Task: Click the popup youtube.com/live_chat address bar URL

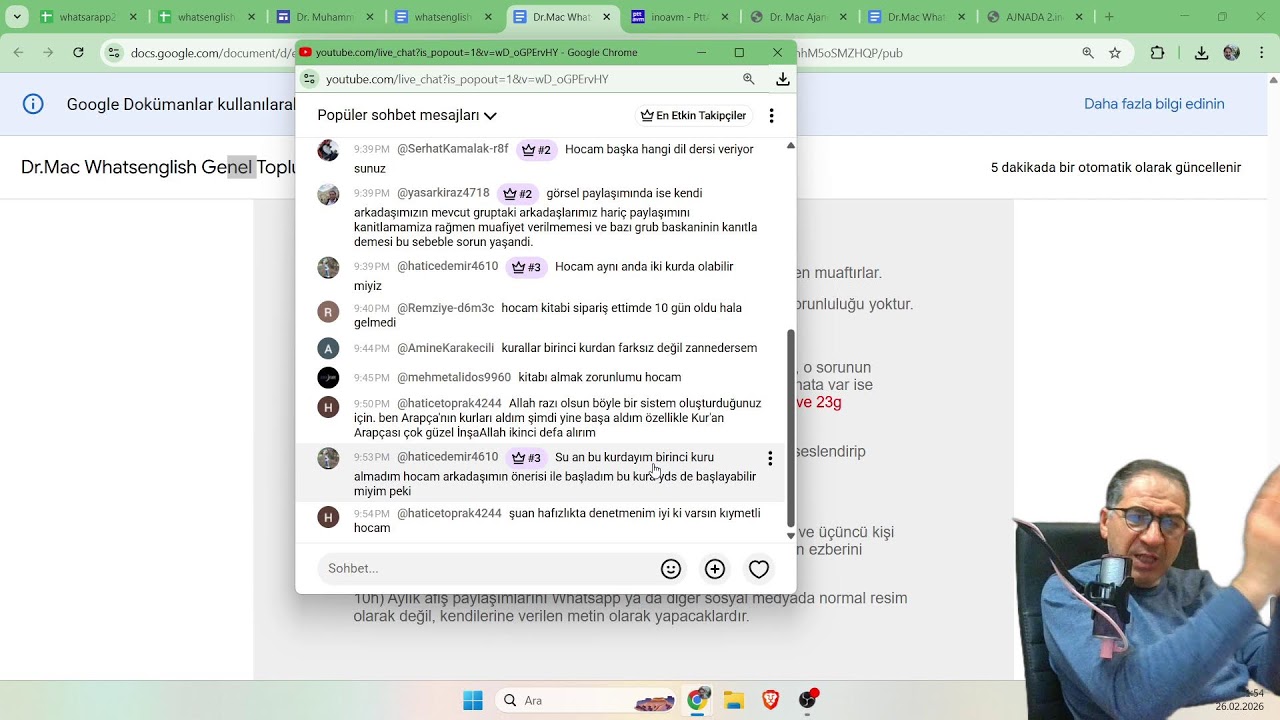Action: click(467, 79)
